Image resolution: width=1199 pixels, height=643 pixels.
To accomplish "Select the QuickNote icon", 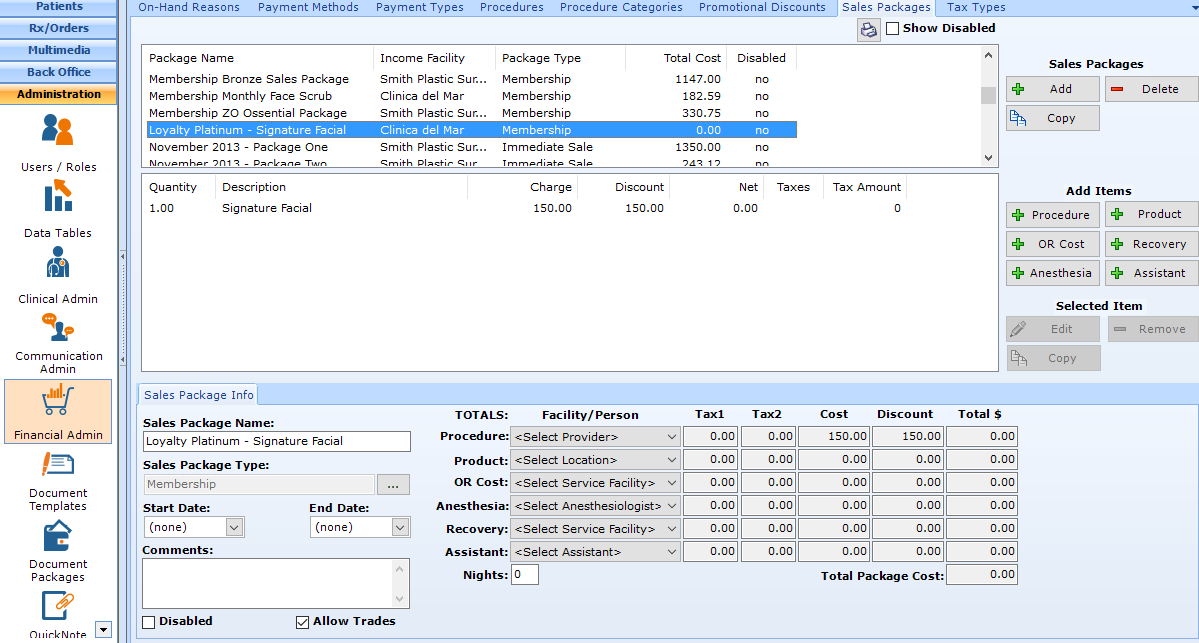I will coord(57,607).
